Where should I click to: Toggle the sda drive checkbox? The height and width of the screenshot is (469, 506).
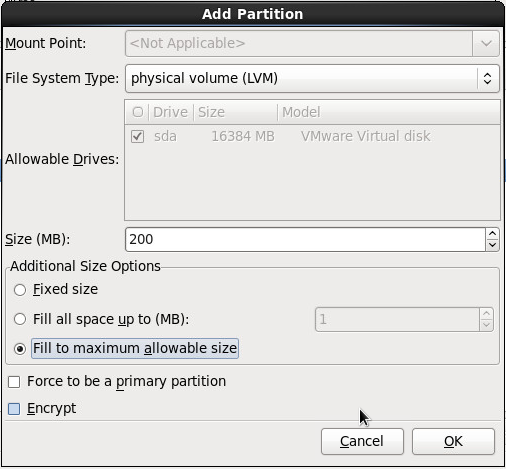pos(137,136)
